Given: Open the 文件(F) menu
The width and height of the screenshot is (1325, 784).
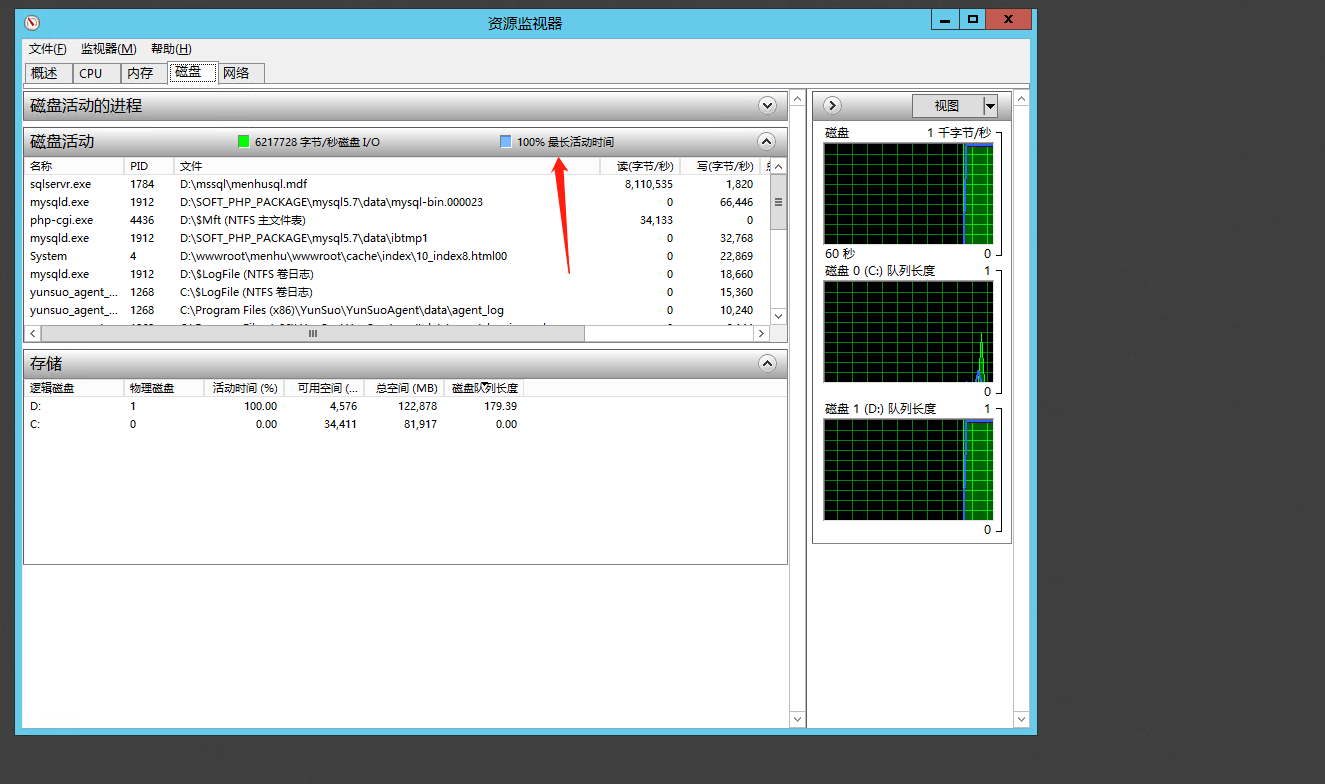Looking at the screenshot, I should coord(48,49).
